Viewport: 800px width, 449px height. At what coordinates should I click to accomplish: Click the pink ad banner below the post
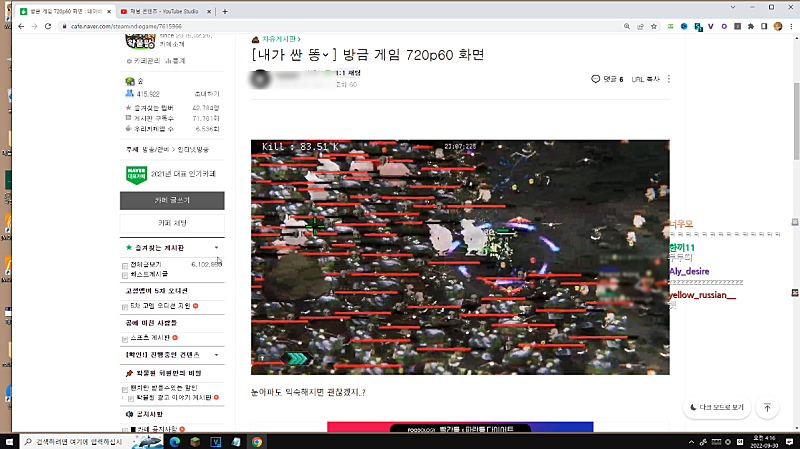[460, 428]
